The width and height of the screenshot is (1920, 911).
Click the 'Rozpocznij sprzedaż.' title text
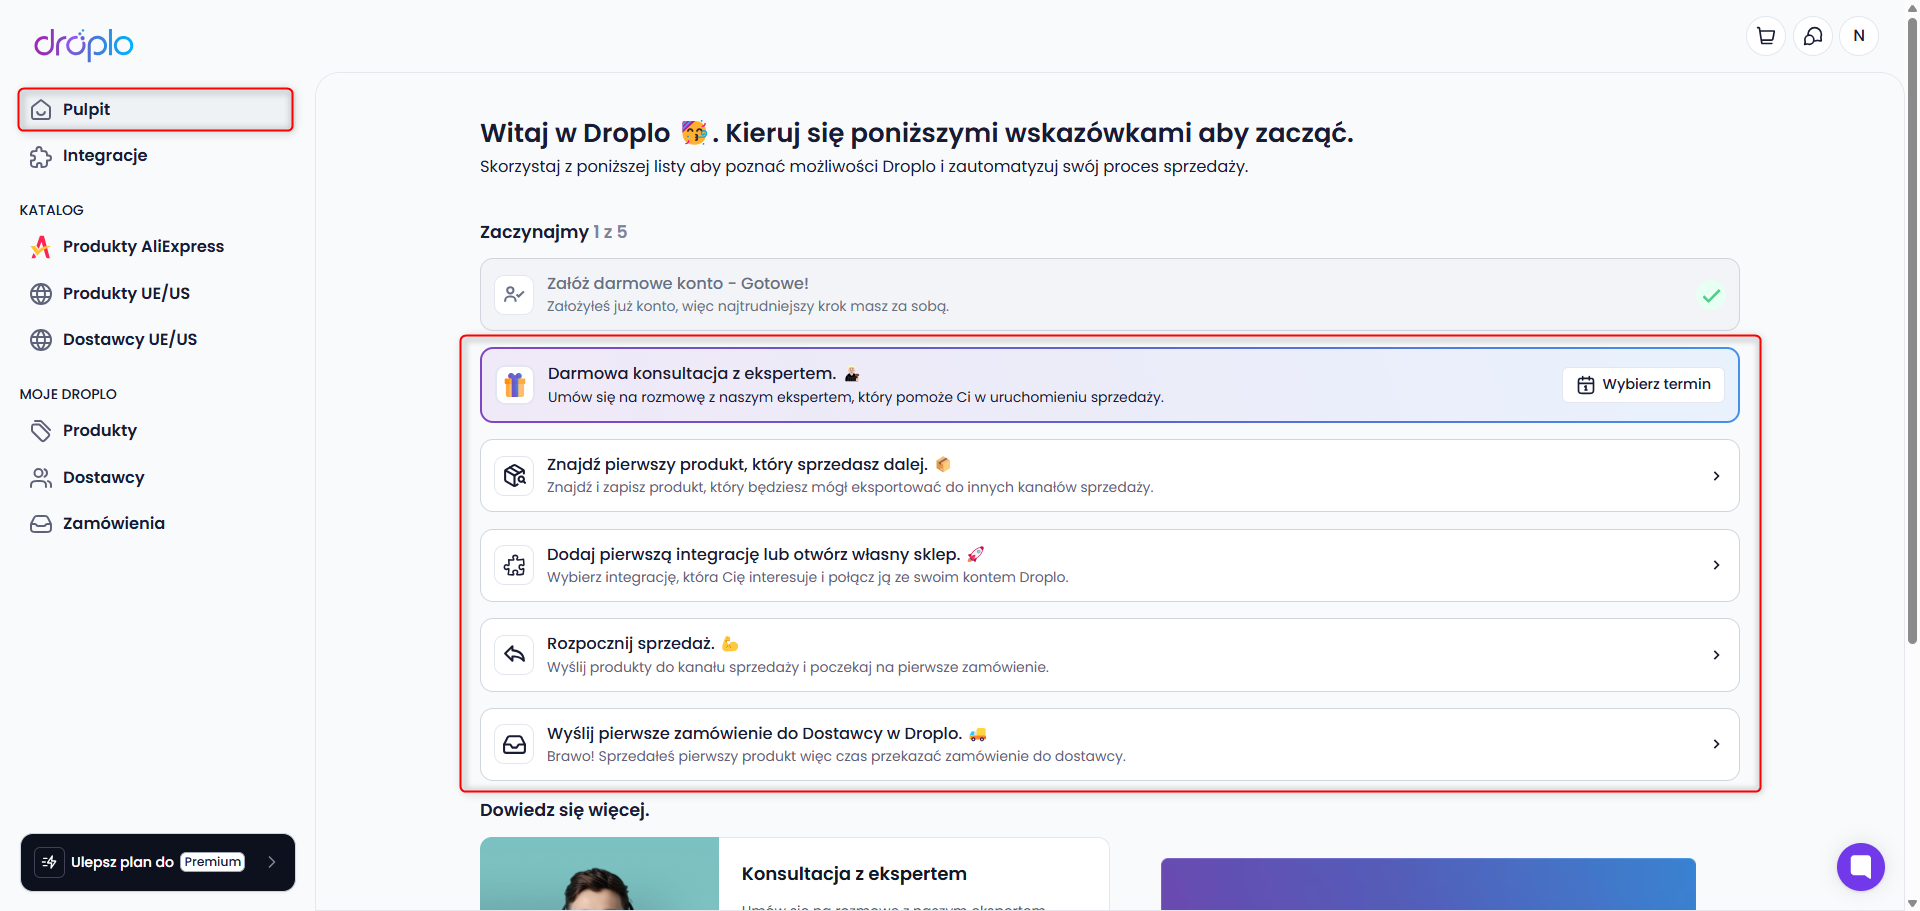point(631,644)
